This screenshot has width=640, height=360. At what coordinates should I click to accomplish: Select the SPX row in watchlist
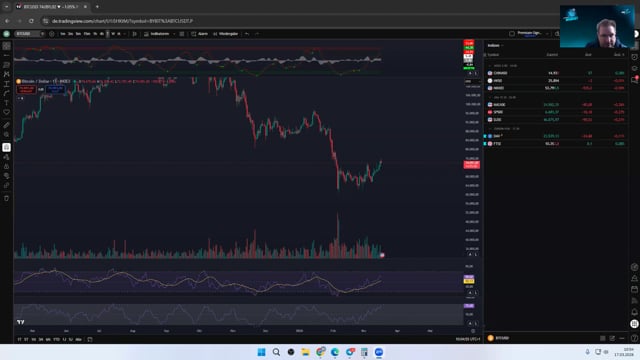[556, 112]
